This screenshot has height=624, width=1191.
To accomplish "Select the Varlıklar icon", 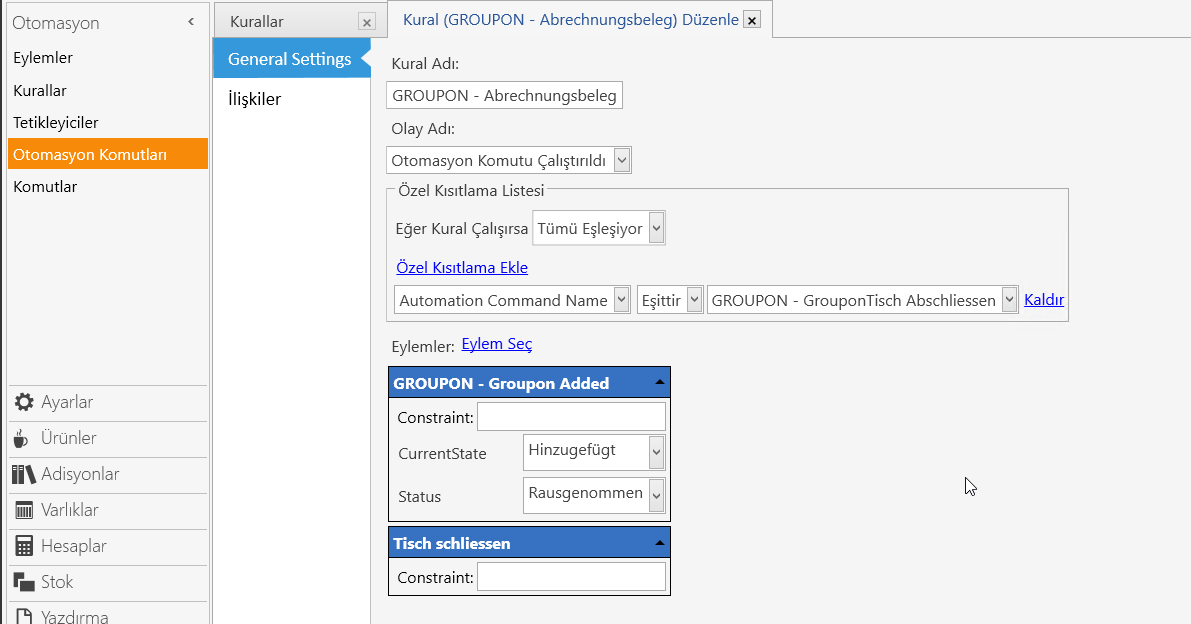I will coord(24,510).
